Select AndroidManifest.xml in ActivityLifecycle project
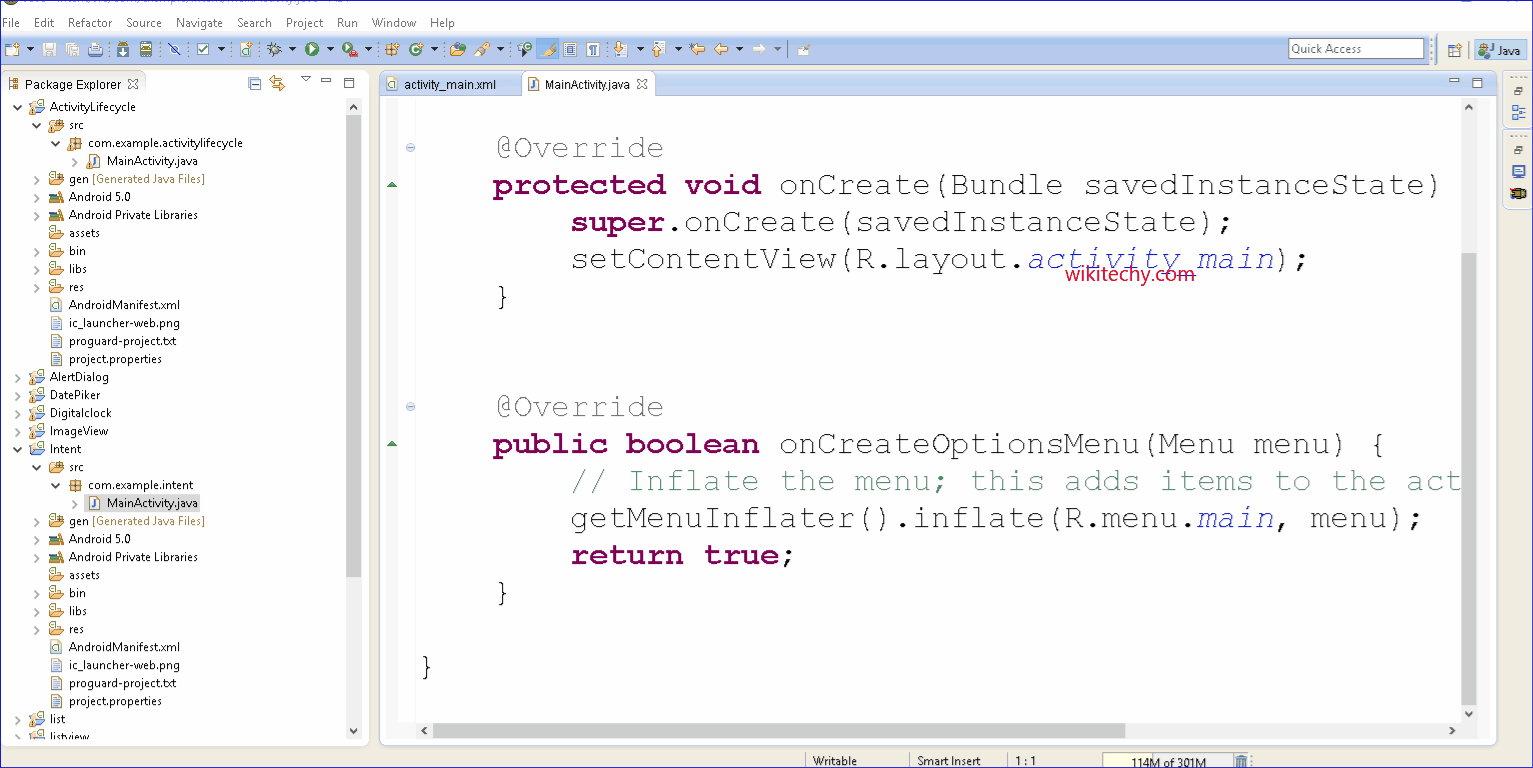 pos(124,305)
